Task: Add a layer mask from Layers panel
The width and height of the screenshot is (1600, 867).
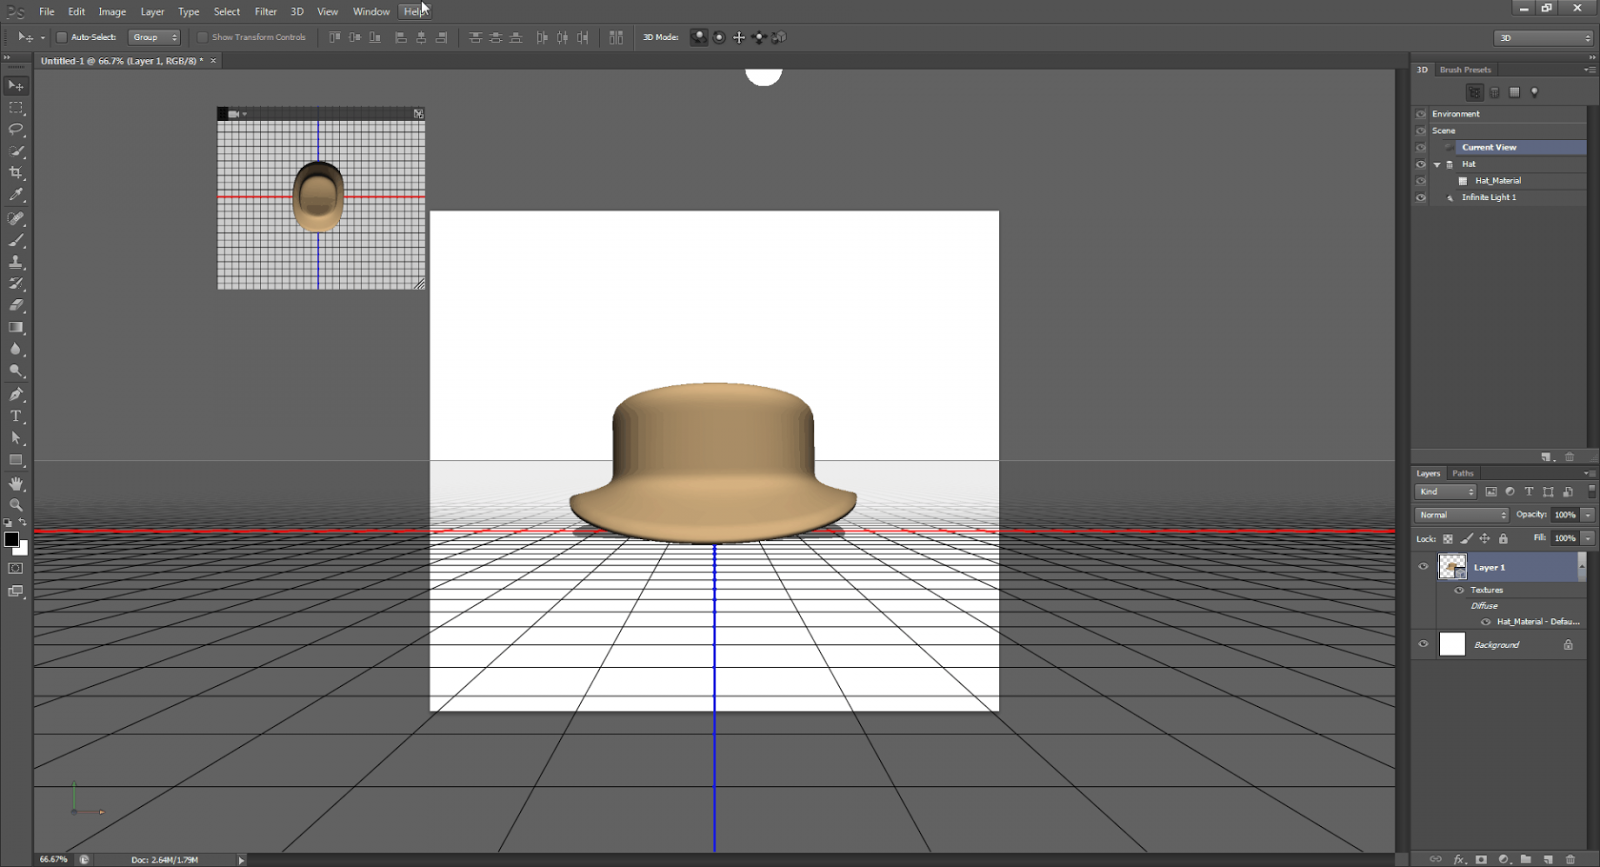Action: pos(1481,859)
